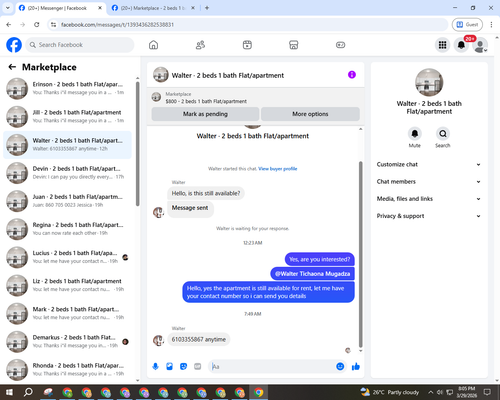Open the Marketplace storefront icon
Image resolution: width=500 pixels, height=400 pixels.
click(x=294, y=45)
